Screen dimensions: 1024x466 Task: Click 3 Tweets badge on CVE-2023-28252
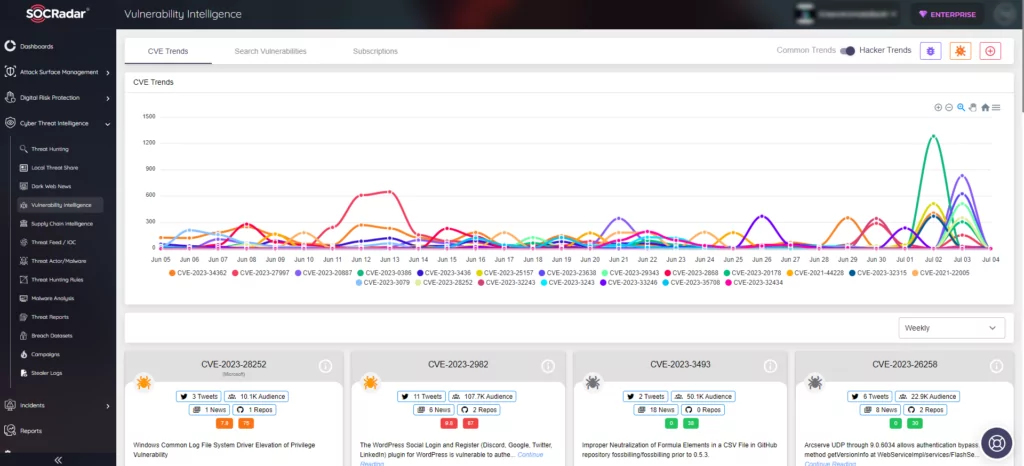coord(199,396)
